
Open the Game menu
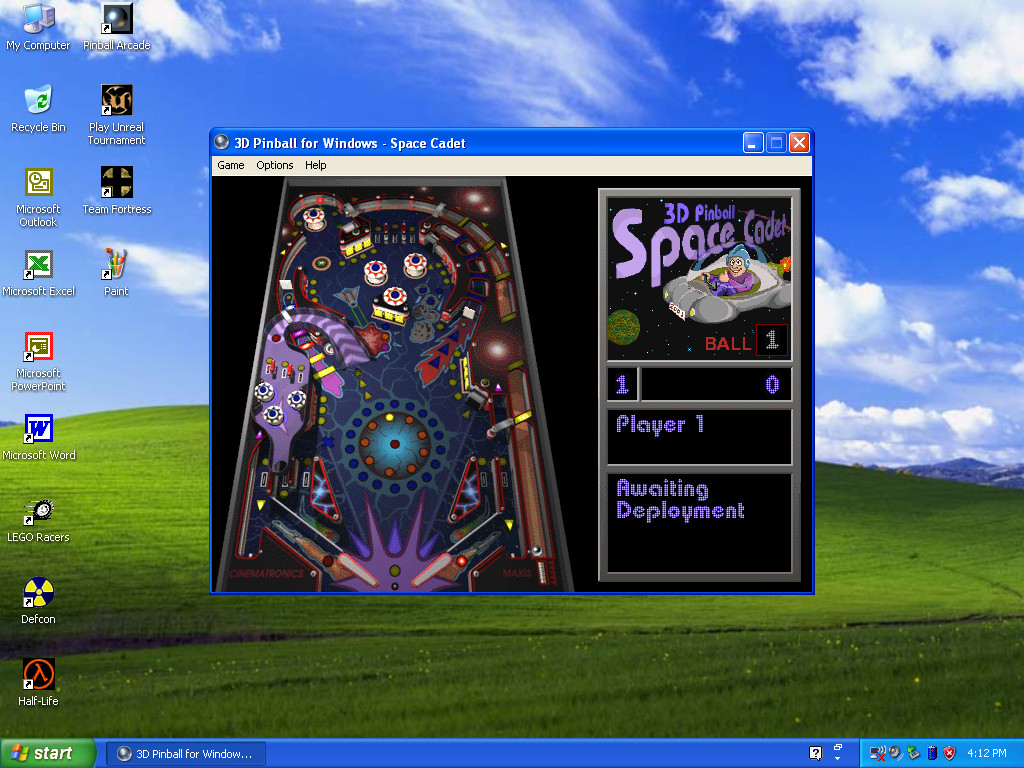(231, 165)
